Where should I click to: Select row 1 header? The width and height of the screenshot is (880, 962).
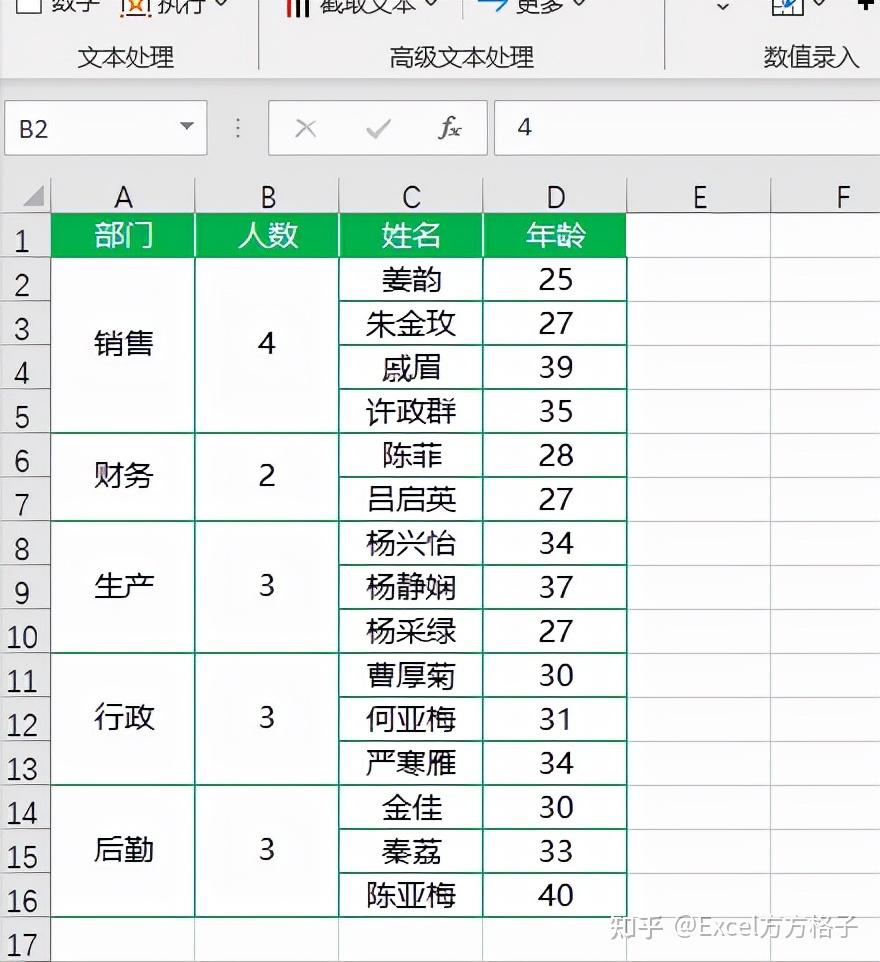(25, 236)
